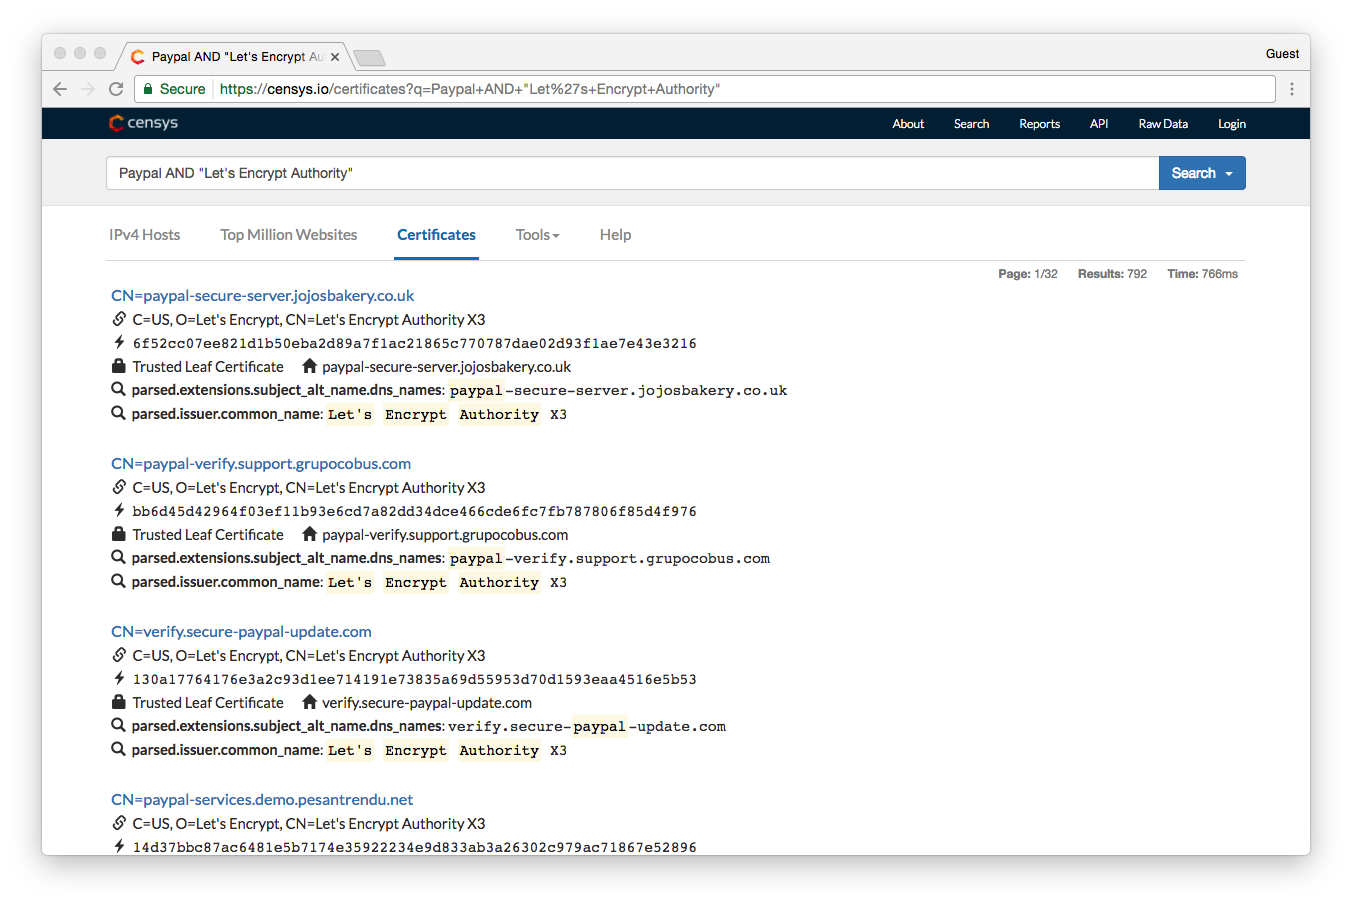Click the Censys logo in header
1352x905 pixels.
143,123
